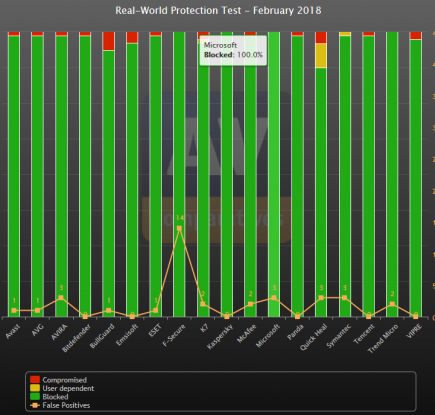Click the Microsoft false positives marker labeled 3
The height and width of the screenshot is (415, 435).
274,298
